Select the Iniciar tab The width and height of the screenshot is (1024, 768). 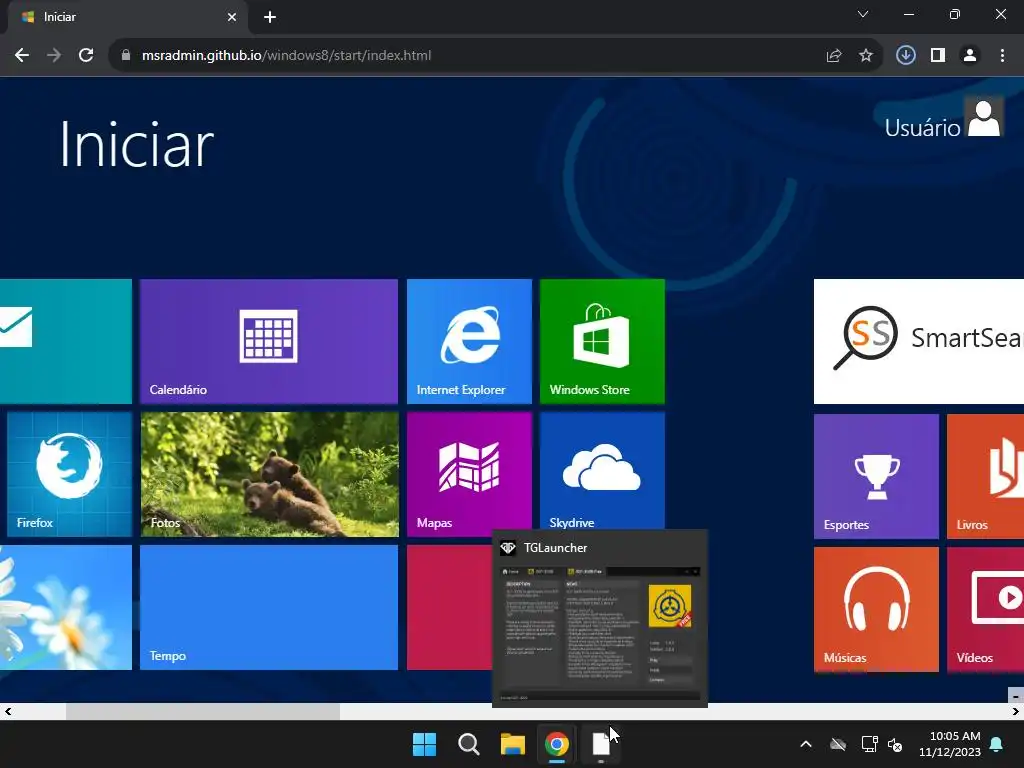point(127,17)
